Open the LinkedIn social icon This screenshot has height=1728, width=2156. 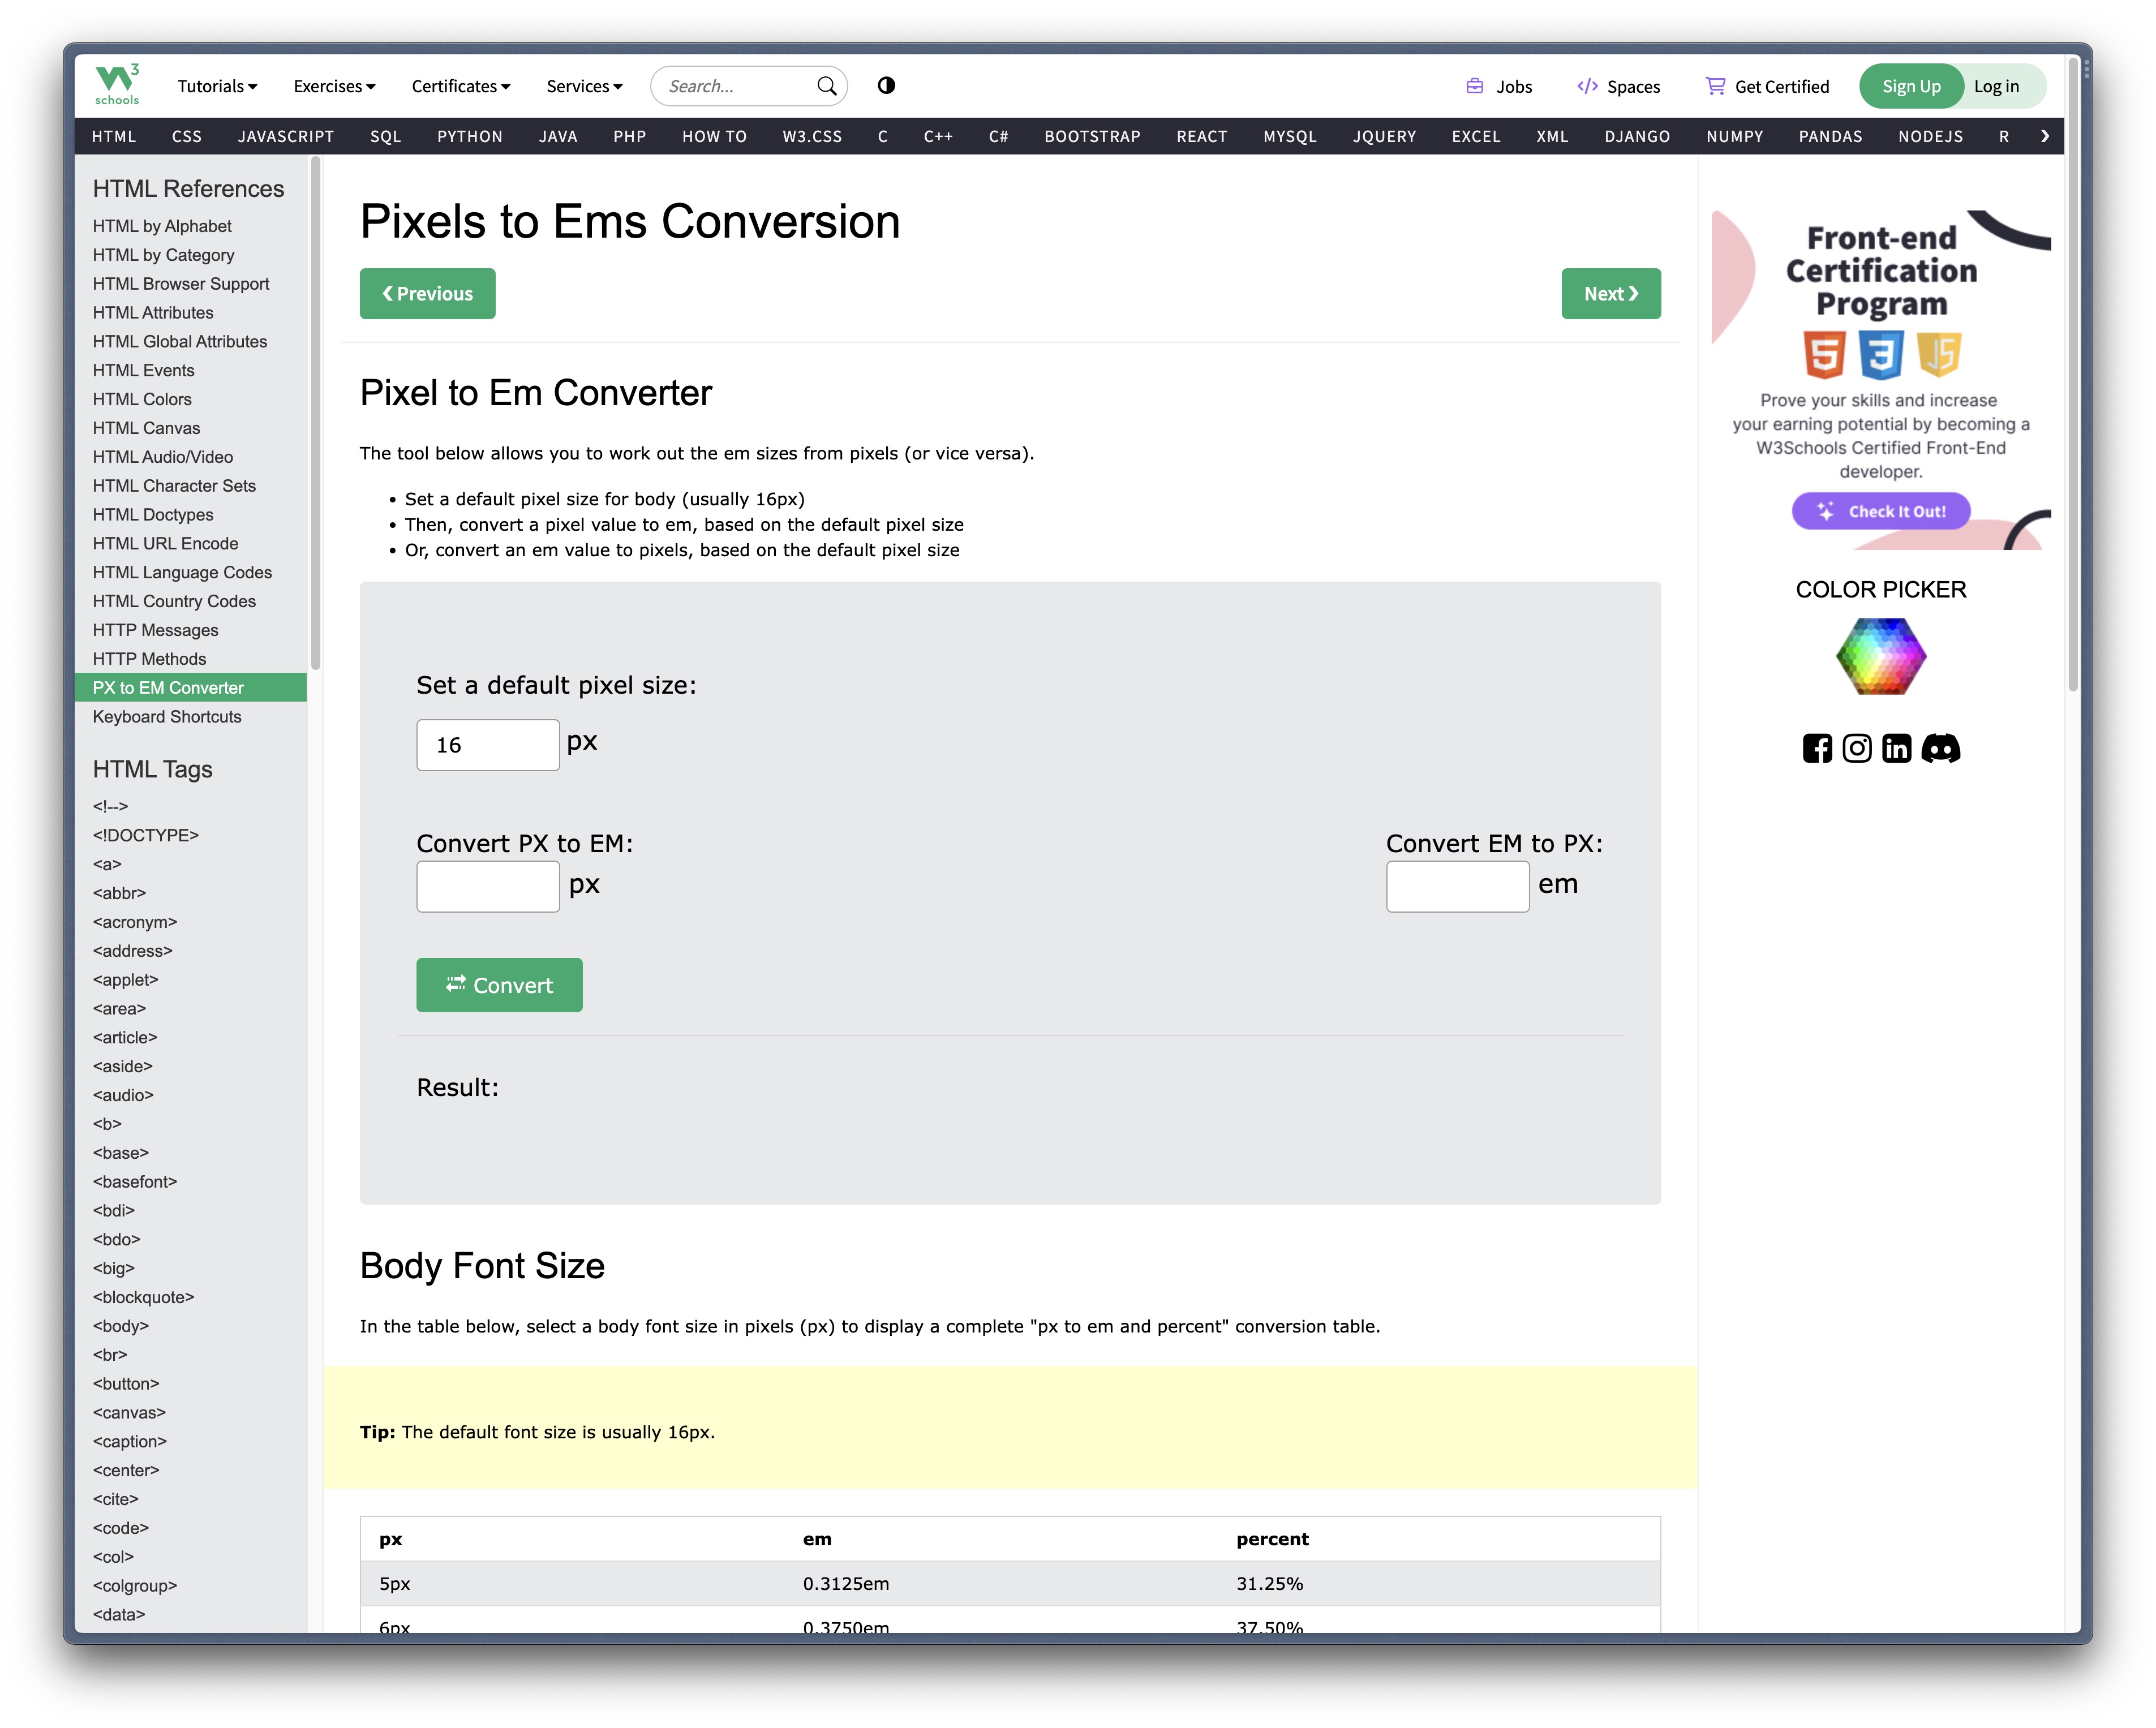(1896, 748)
